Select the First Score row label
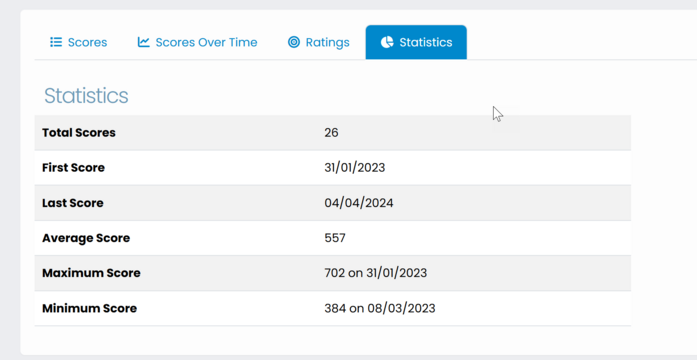Viewport: 697px width, 360px height. point(73,168)
